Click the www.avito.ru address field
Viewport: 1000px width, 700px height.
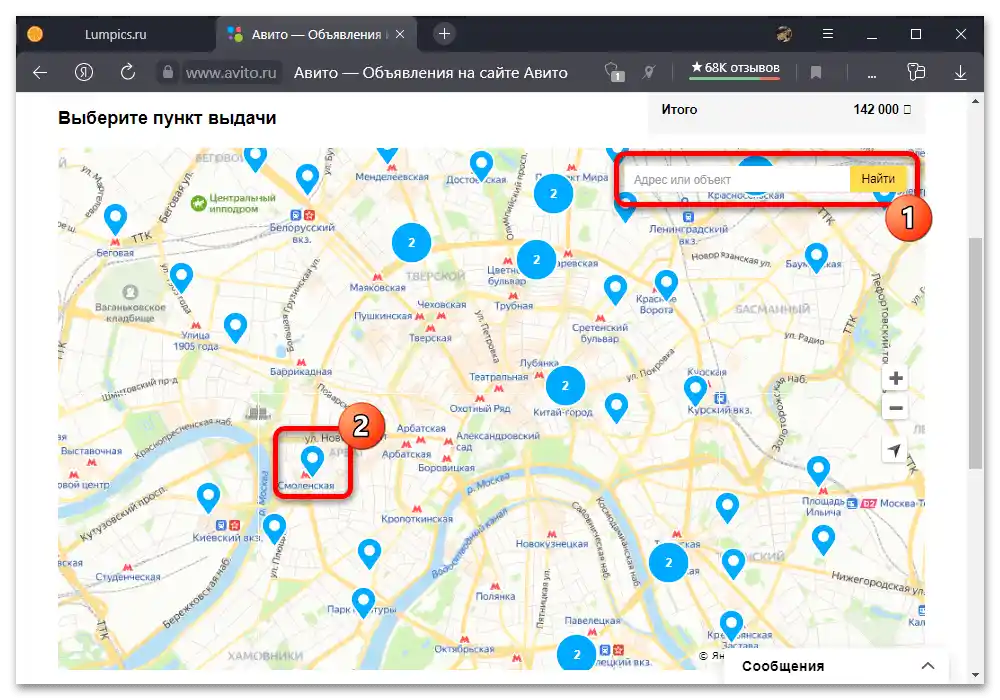[231, 73]
